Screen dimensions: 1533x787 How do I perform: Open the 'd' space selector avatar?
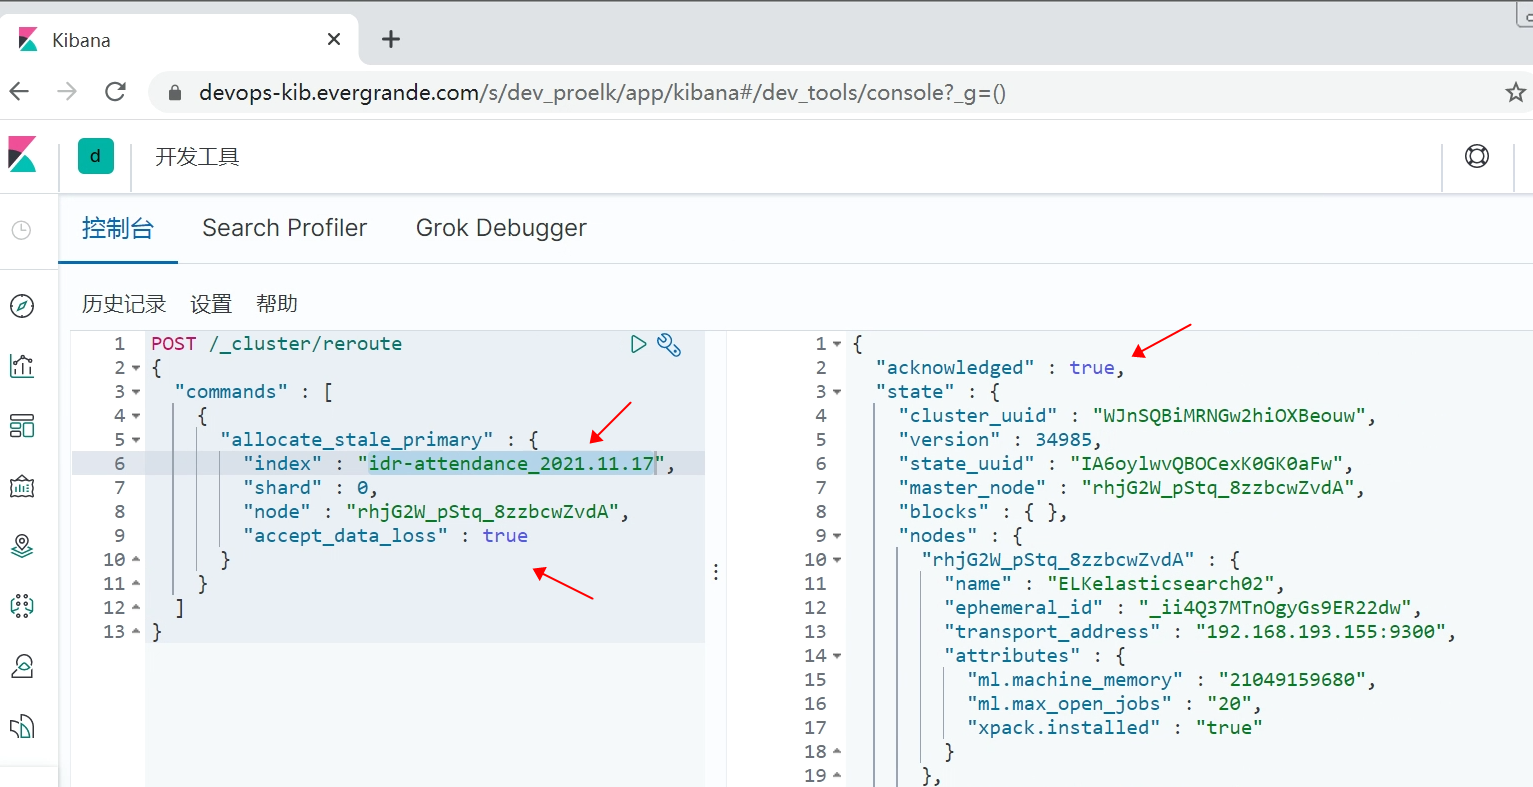tap(96, 156)
